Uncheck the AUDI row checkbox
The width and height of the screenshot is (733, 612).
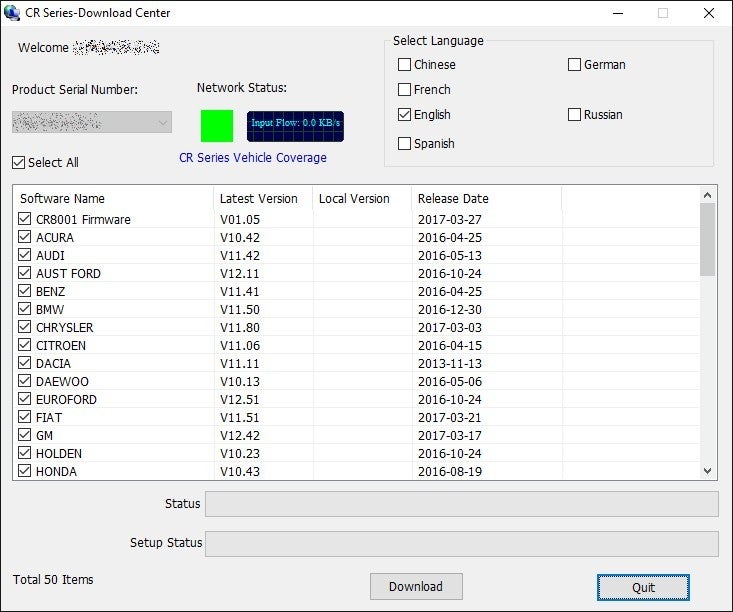pyautogui.click(x=24, y=255)
